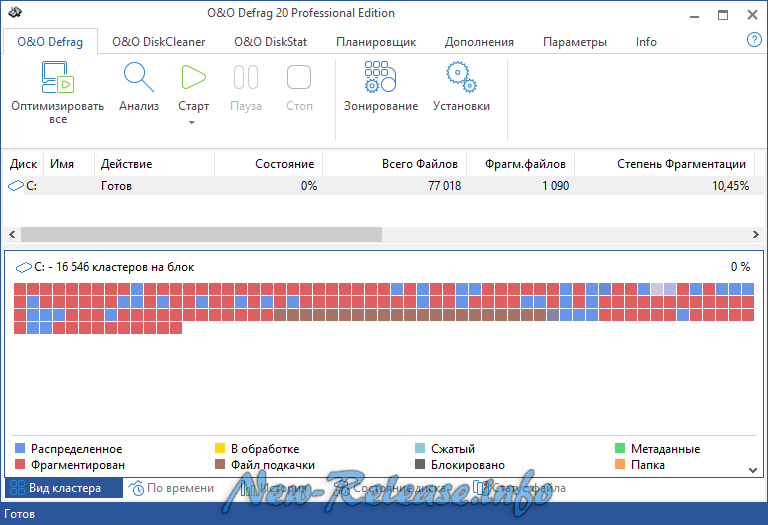Screen dimensions: 768x525
Task: Click the teal Сжатый legend swatch
Action: pos(420,448)
